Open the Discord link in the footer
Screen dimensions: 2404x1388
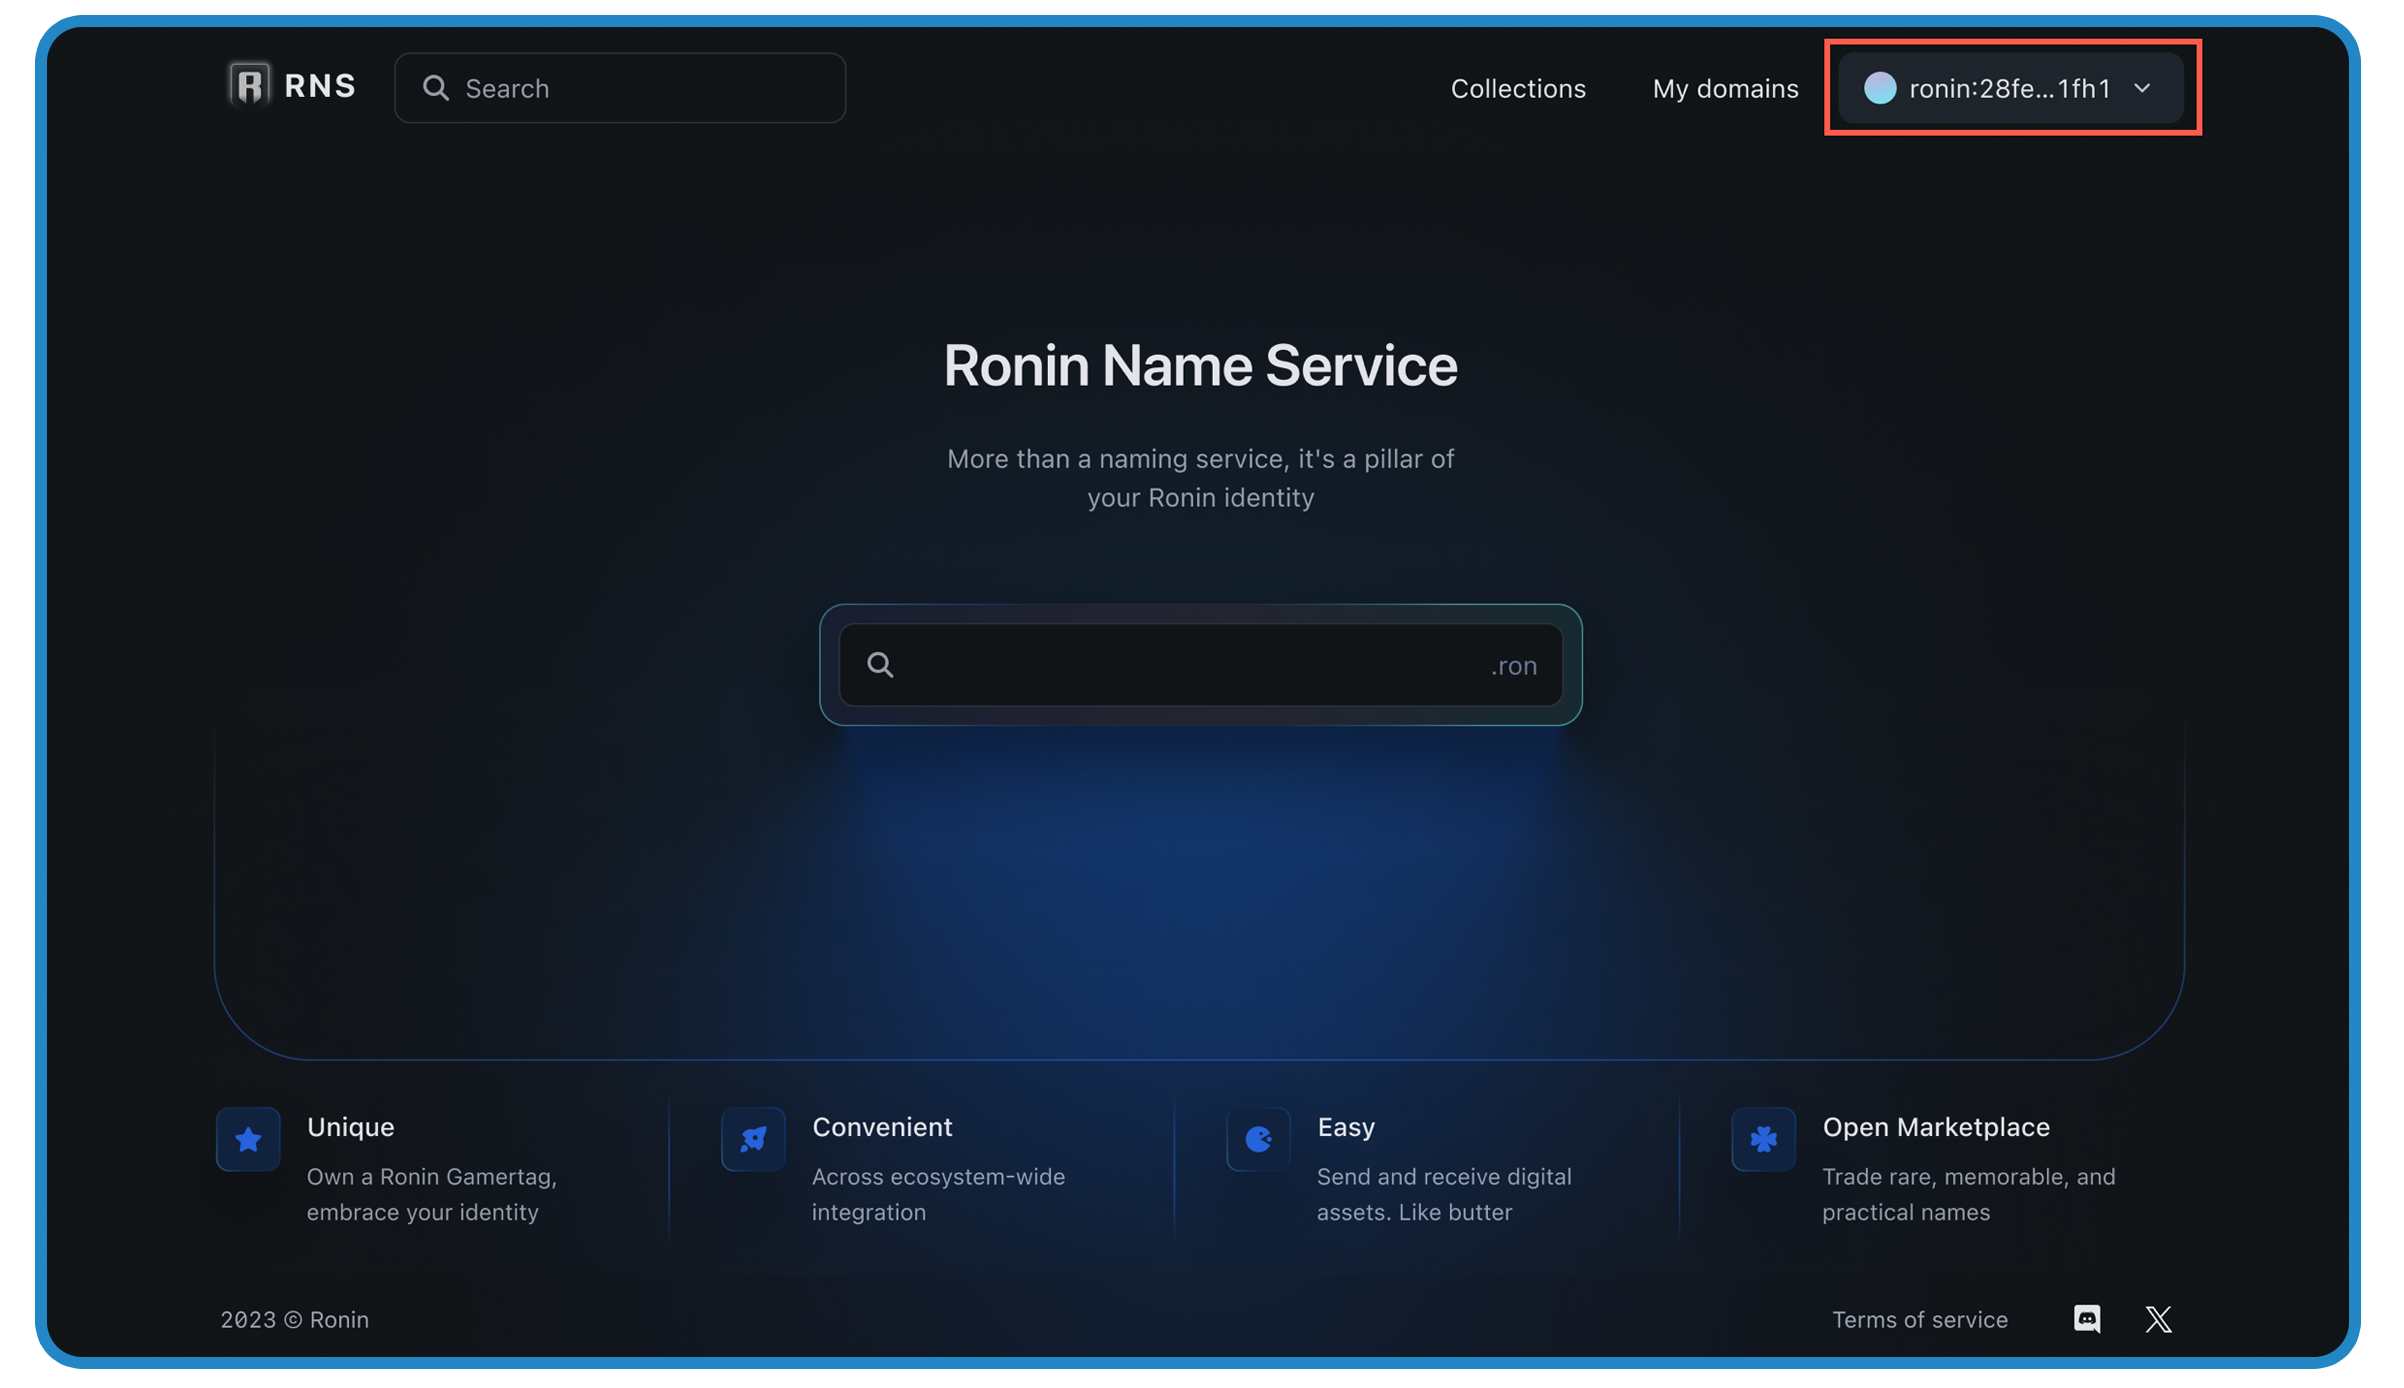click(2087, 1319)
